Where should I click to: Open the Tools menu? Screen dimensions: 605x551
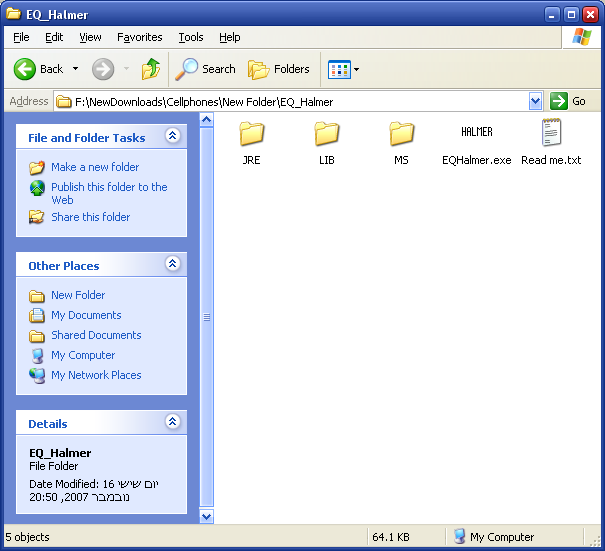click(190, 37)
